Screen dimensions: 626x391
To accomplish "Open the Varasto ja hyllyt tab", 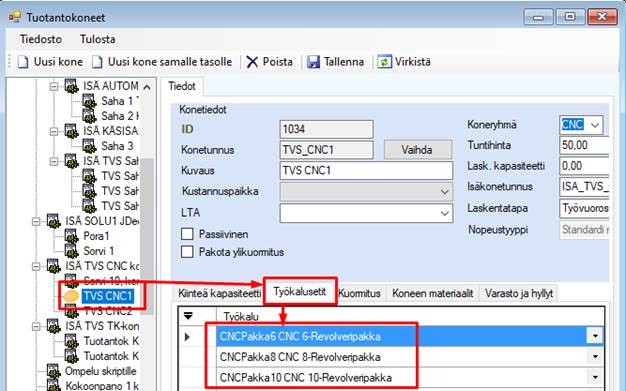I will click(x=519, y=294).
